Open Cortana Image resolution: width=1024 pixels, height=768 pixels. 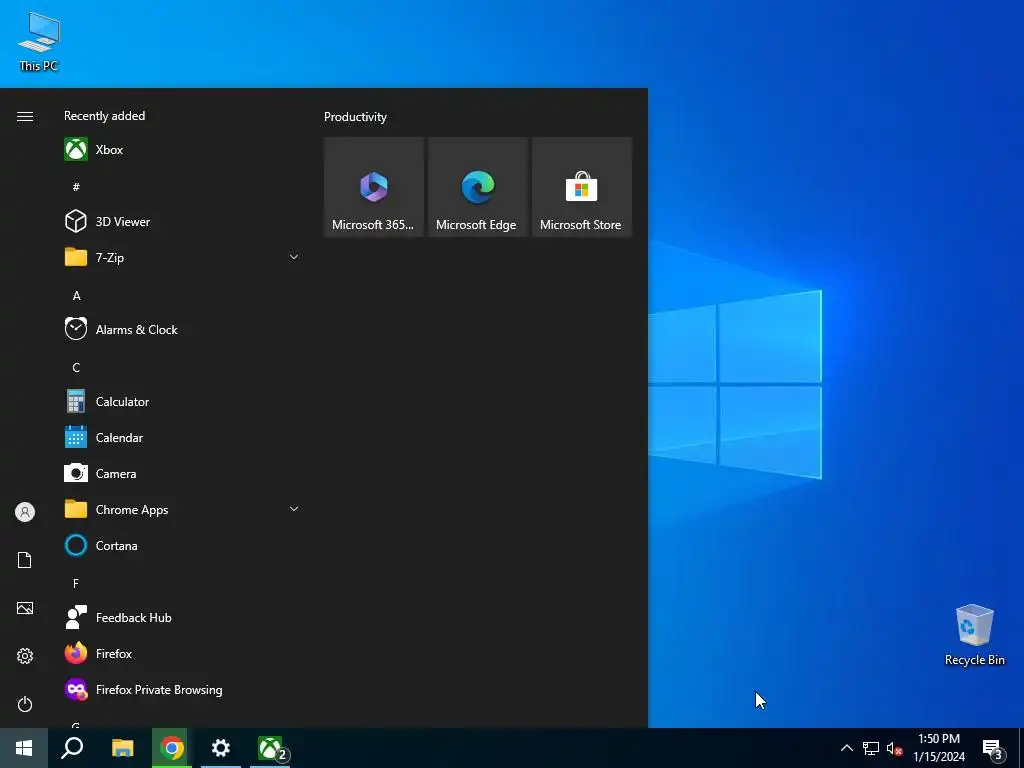tap(182, 545)
